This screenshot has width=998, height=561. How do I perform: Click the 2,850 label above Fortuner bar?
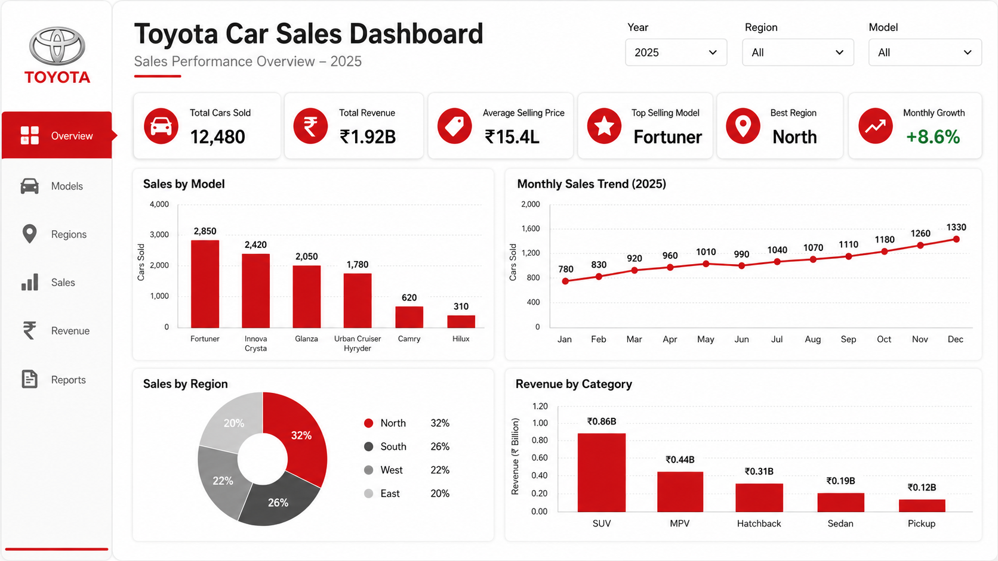click(x=205, y=231)
